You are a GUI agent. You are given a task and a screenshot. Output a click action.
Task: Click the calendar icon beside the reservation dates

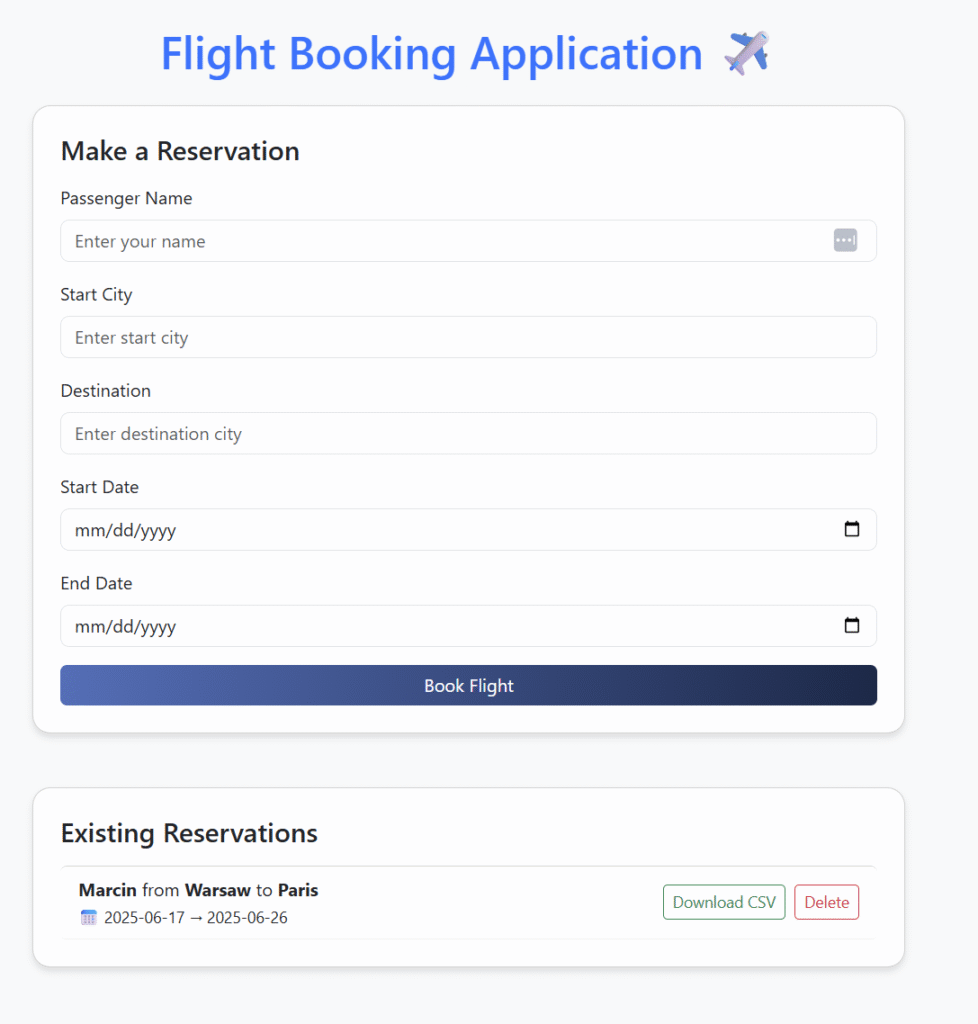pyautogui.click(x=88, y=917)
